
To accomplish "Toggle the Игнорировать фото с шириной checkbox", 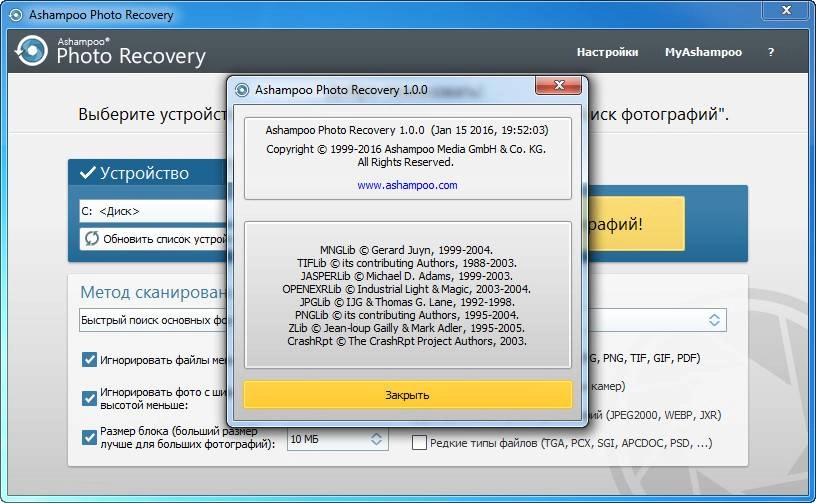I will coord(89,398).
